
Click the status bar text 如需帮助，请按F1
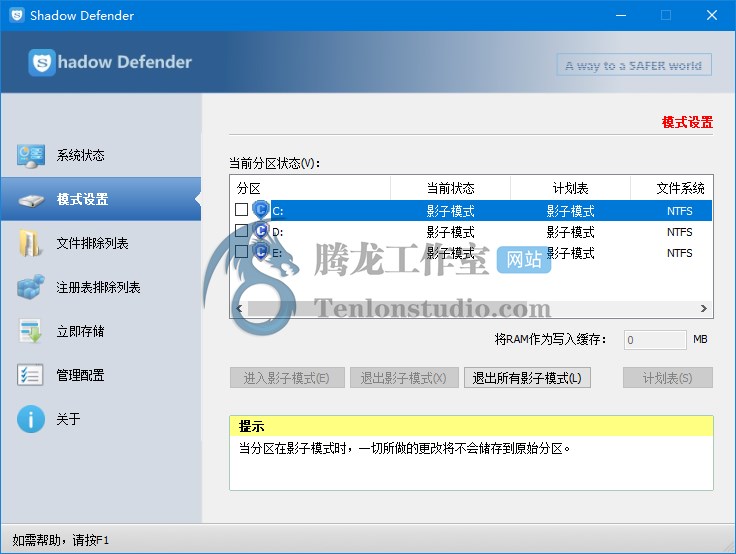point(61,540)
